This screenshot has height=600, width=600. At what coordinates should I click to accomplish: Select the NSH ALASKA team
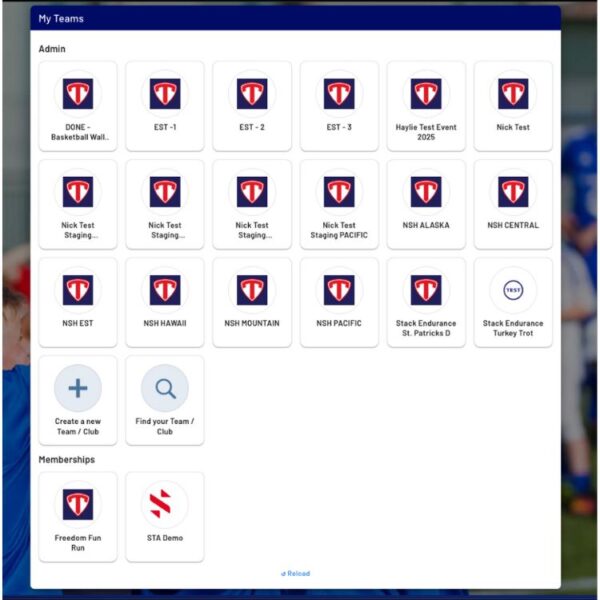pos(426,203)
